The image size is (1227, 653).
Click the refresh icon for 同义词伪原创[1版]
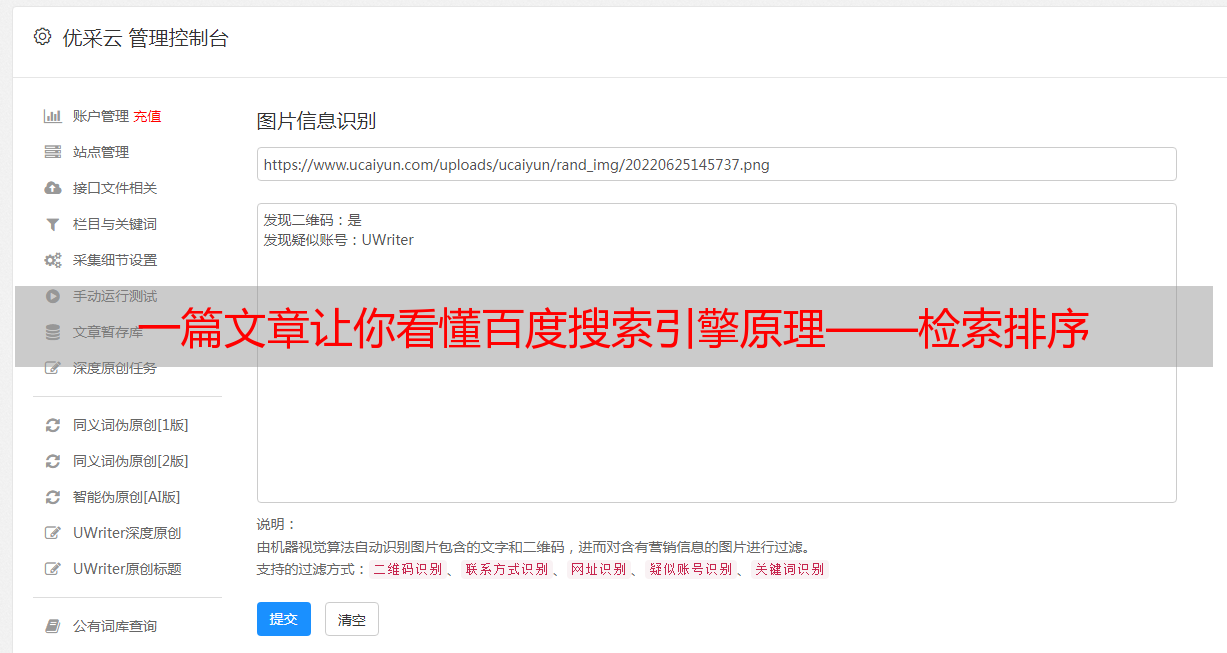[53, 425]
